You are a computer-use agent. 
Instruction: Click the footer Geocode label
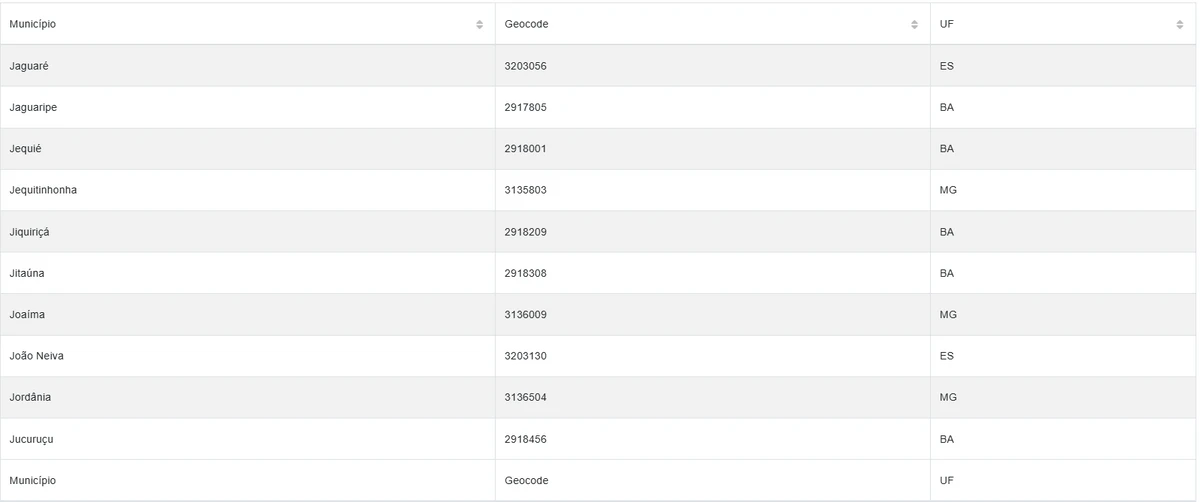526,480
